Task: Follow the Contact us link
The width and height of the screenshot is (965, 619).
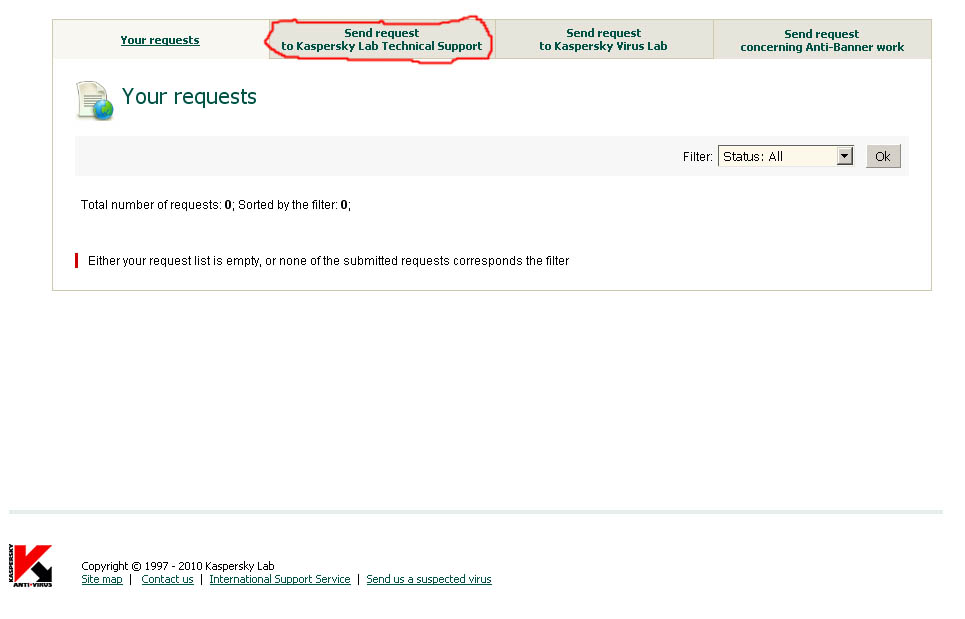Action: coord(167,579)
